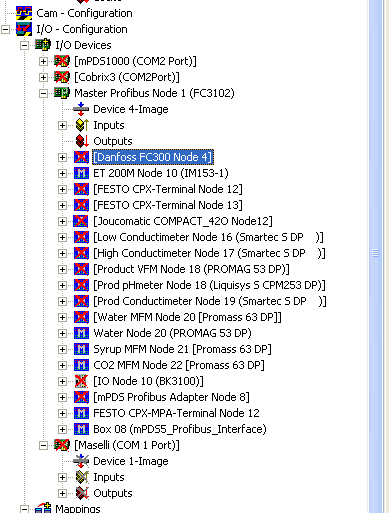Click the Master Profibus Node 1 card icon
Image resolution: width=389 pixels, height=513 pixels.
(62, 93)
